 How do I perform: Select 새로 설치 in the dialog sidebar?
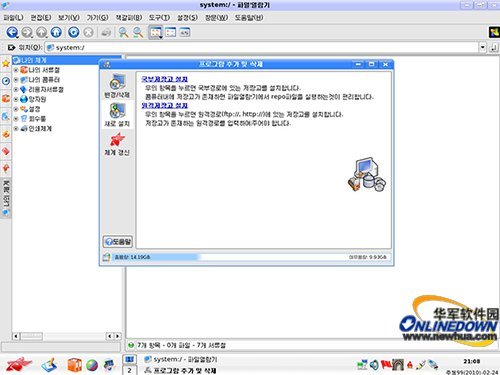pyautogui.click(x=117, y=115)
